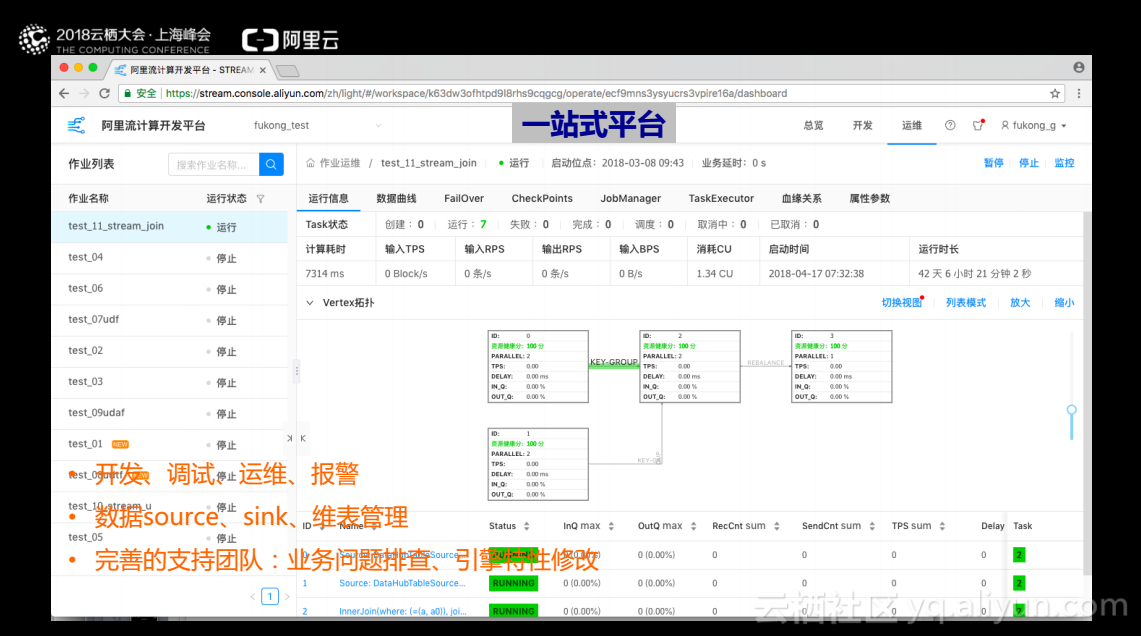Switch to the 数据曲线 tab
Screen dimensions: 1141x636
click(396, 198)
